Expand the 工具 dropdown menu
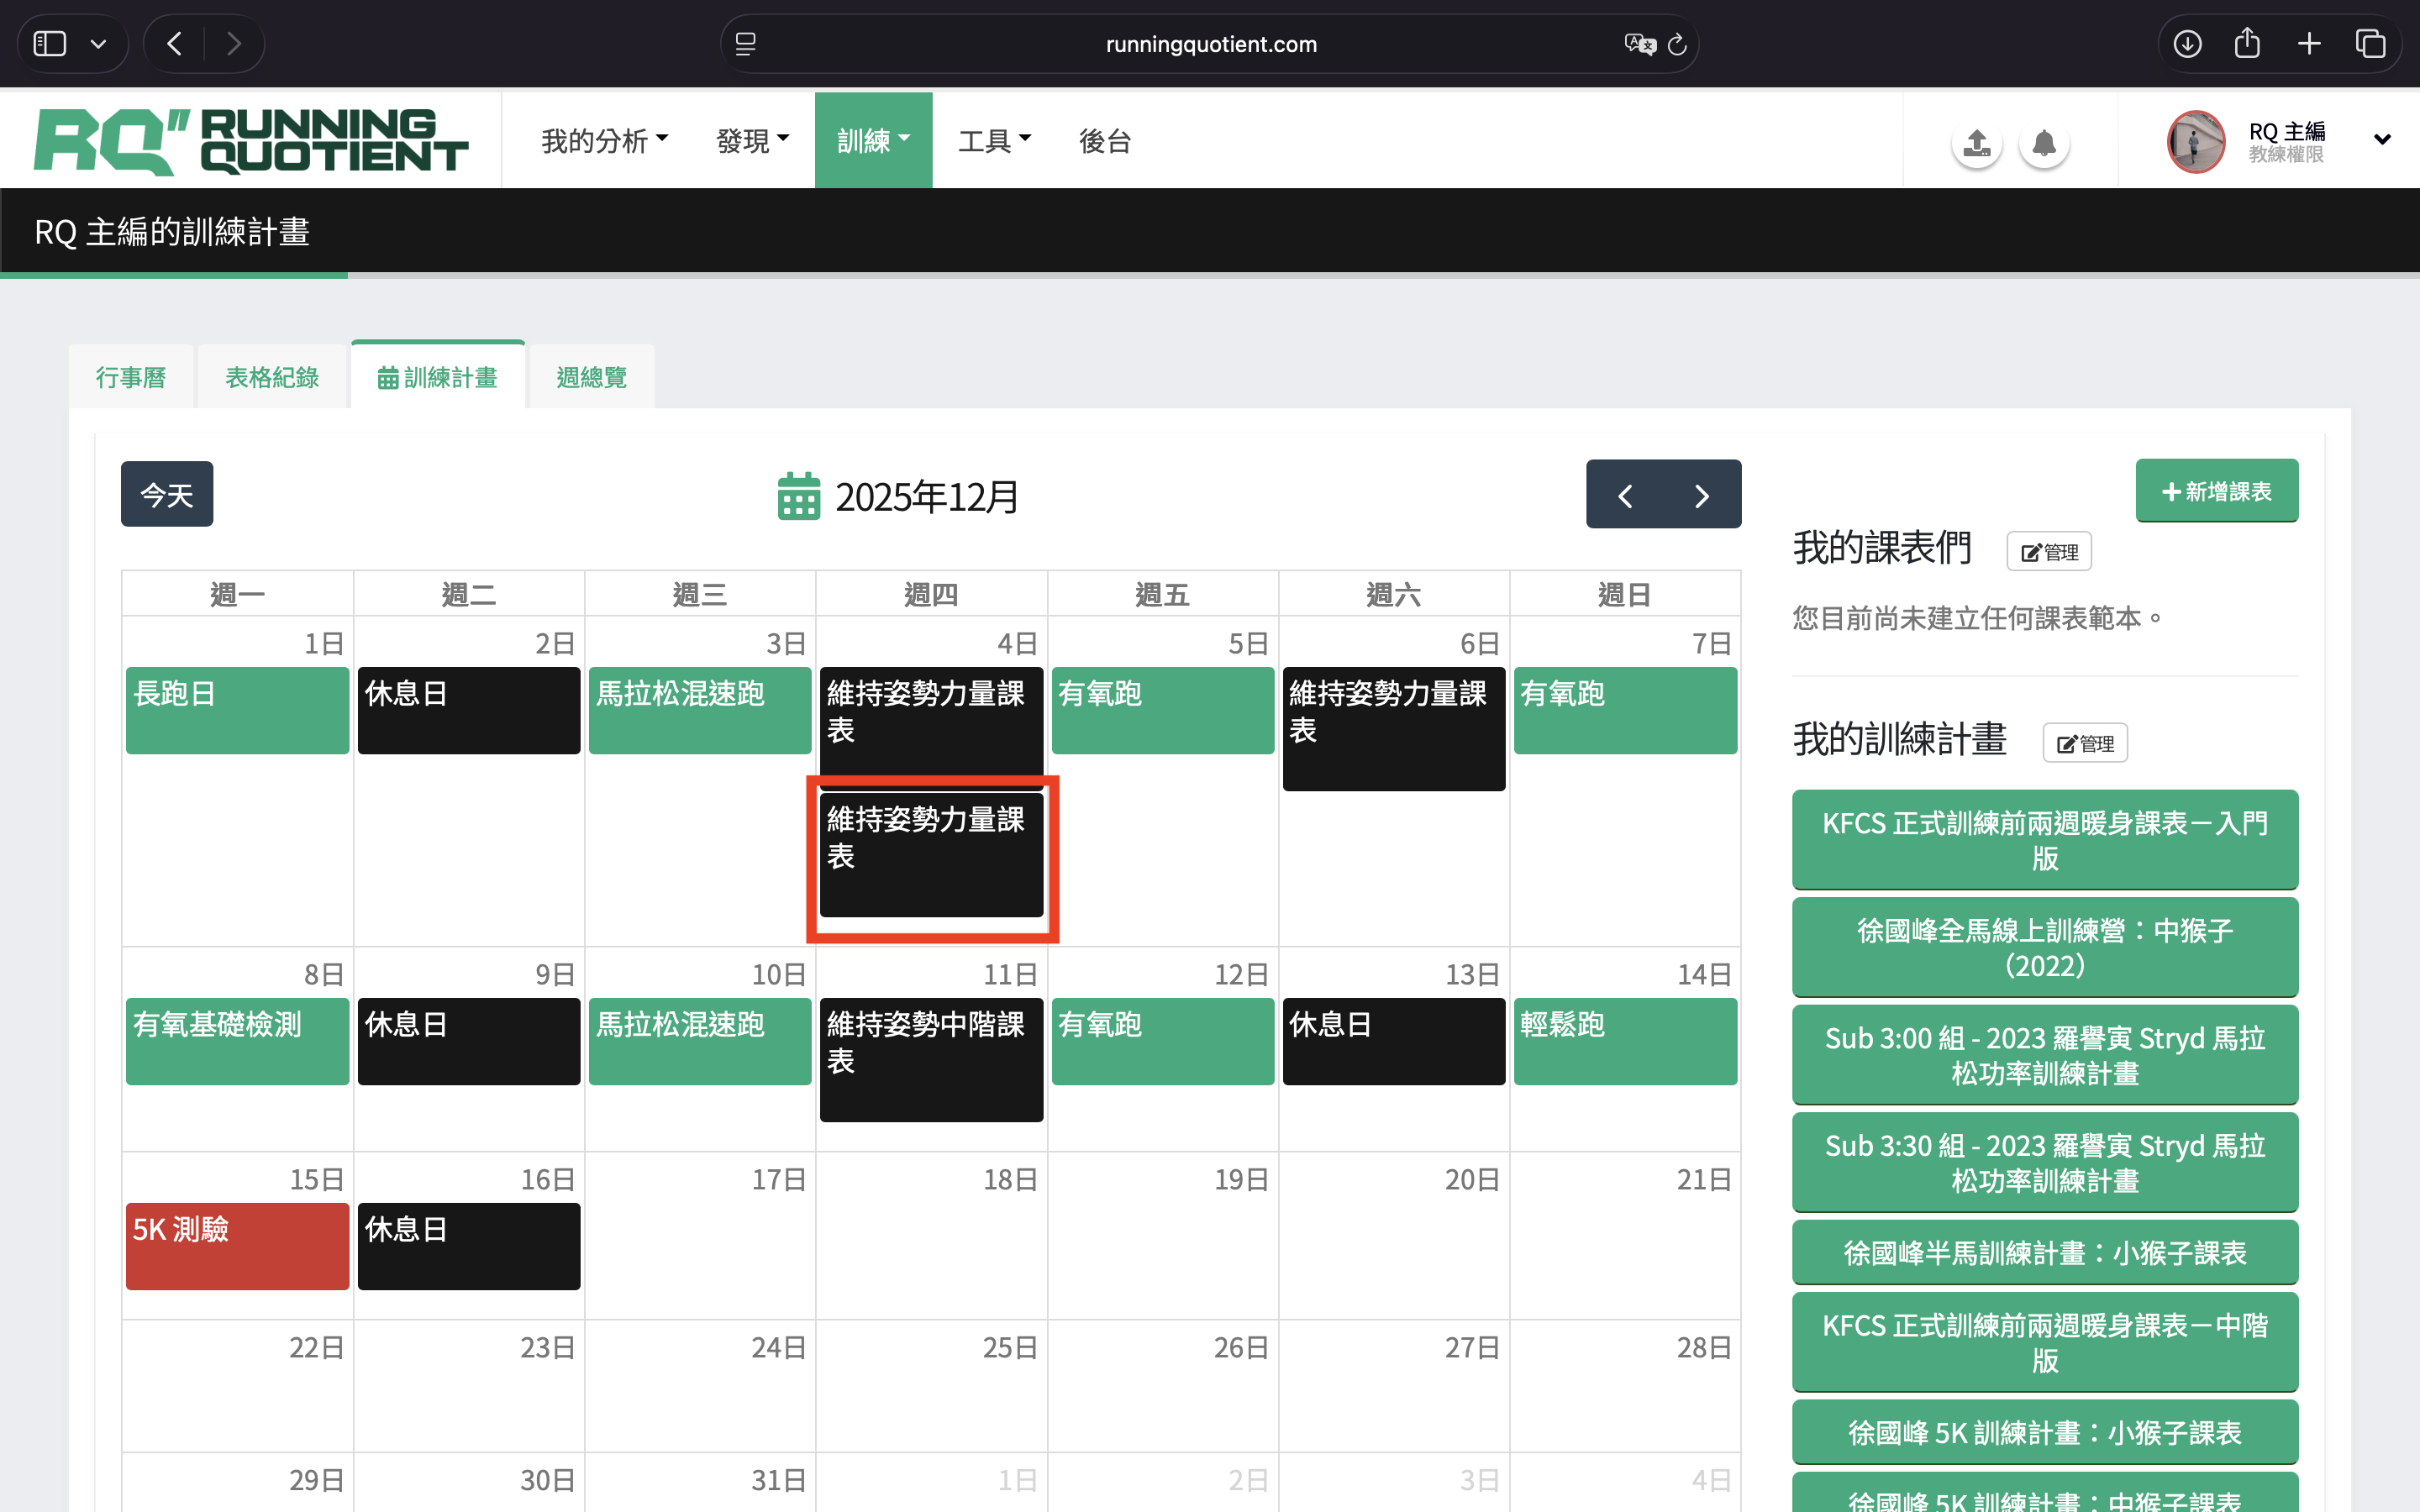Image resolution: width=2420 pixels, height=1512 pixels. 994,141
